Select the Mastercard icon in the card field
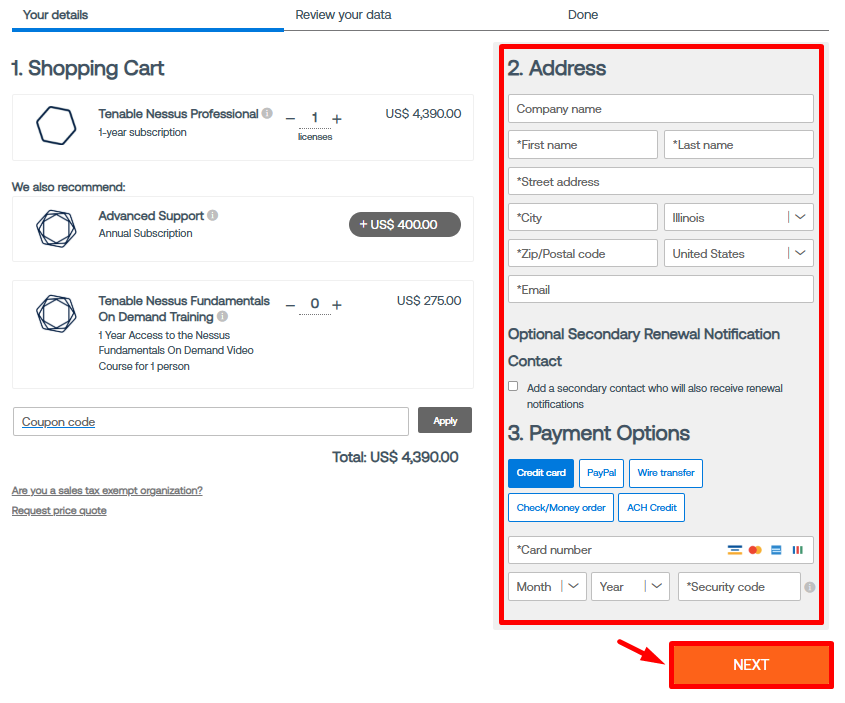The image size is (845, 703). coord(755,550)
